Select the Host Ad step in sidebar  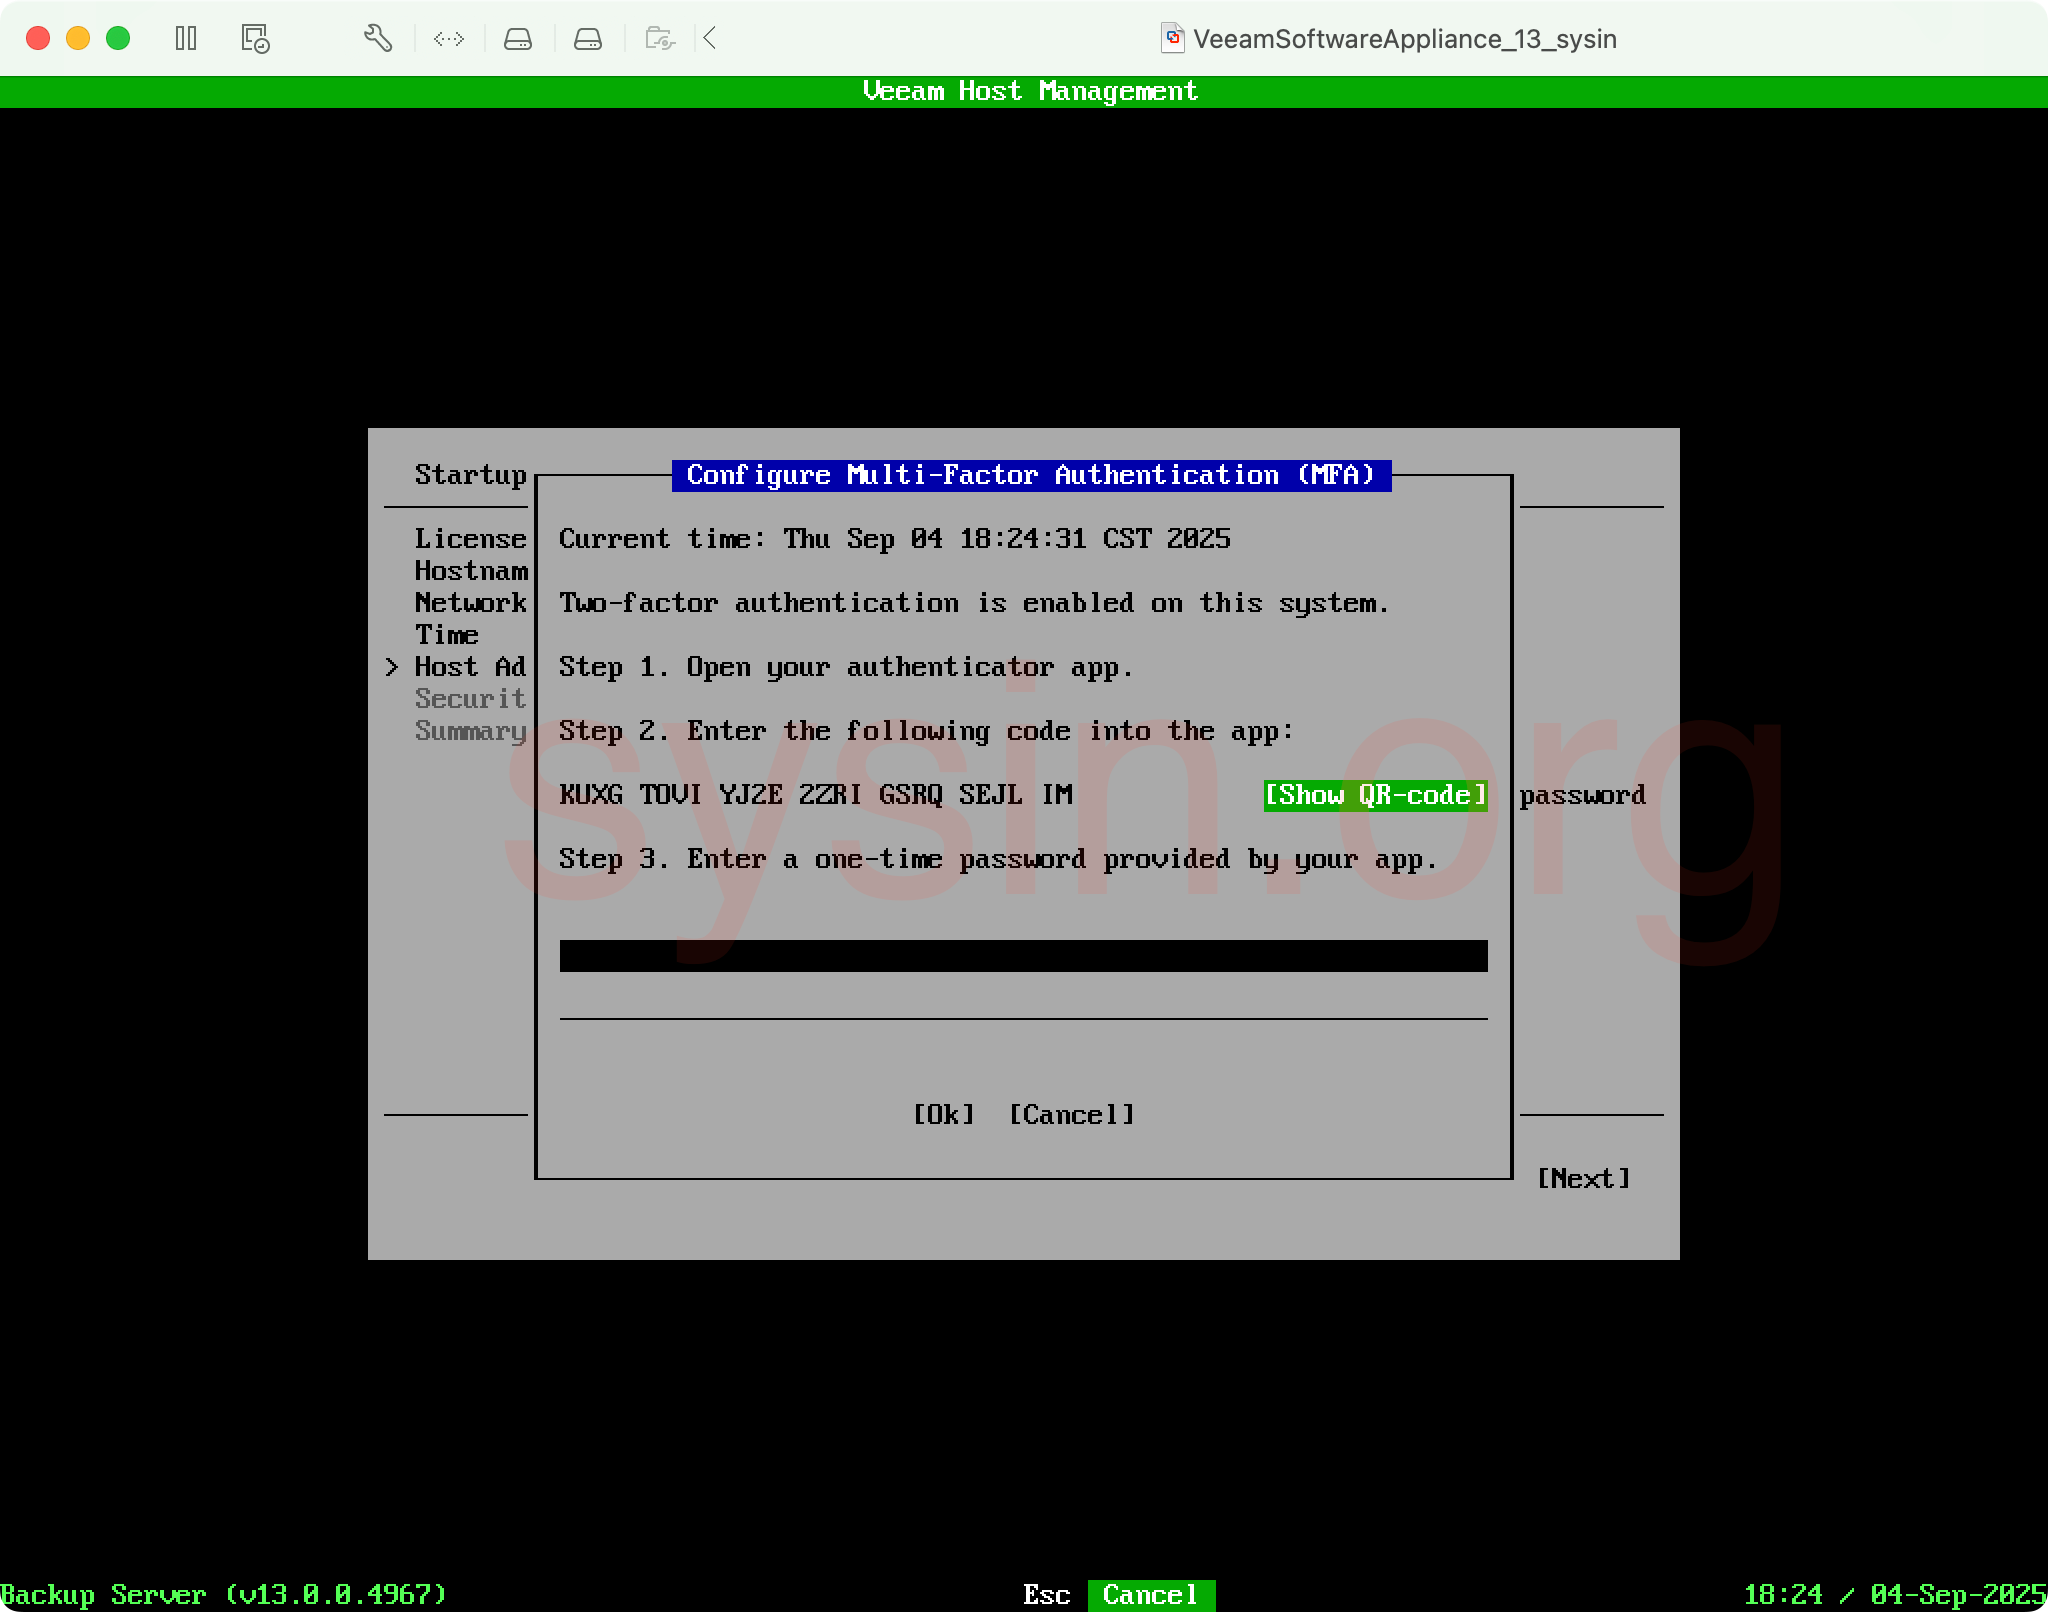click(470, 667)
